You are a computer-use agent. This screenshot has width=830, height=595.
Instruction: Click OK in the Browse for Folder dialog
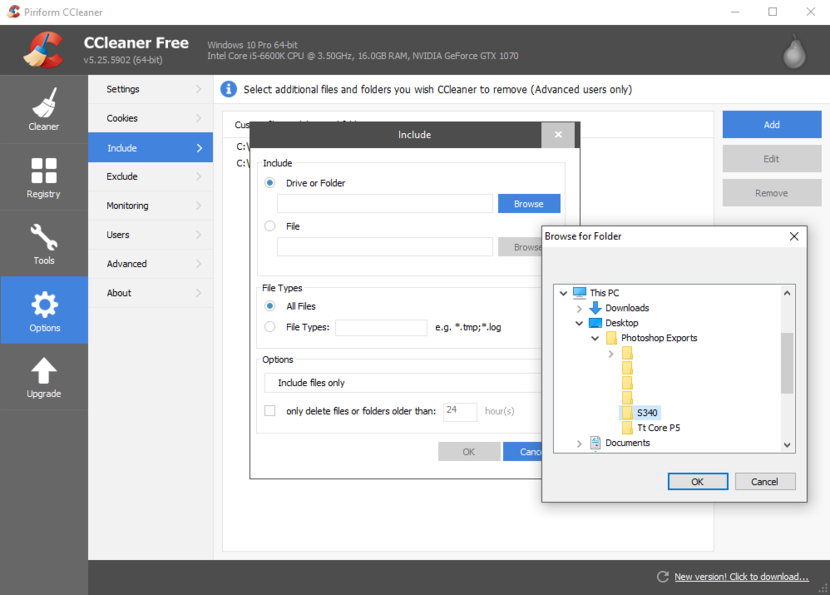coord(697,481)
